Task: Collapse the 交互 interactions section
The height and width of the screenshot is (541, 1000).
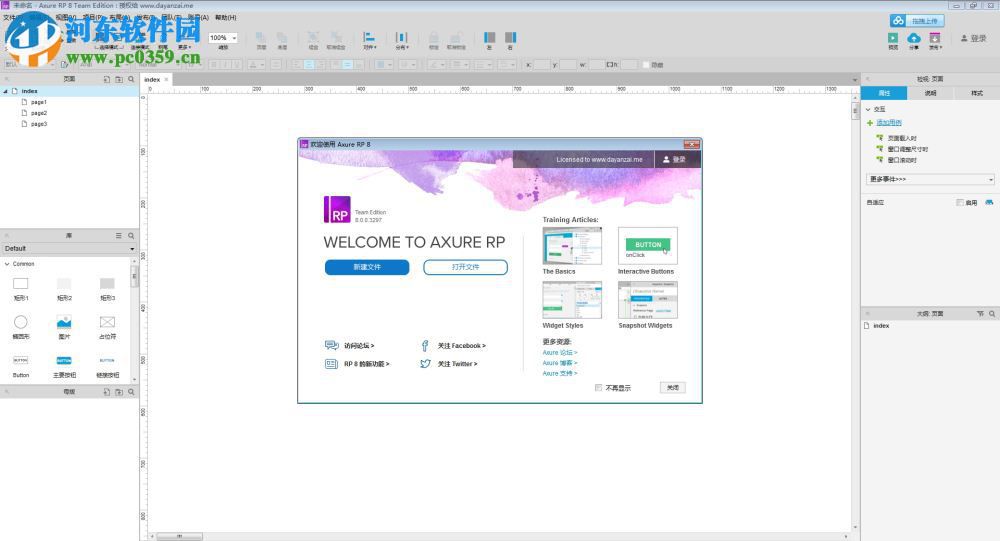Action: pyautogui.click(x=868, y=109)
